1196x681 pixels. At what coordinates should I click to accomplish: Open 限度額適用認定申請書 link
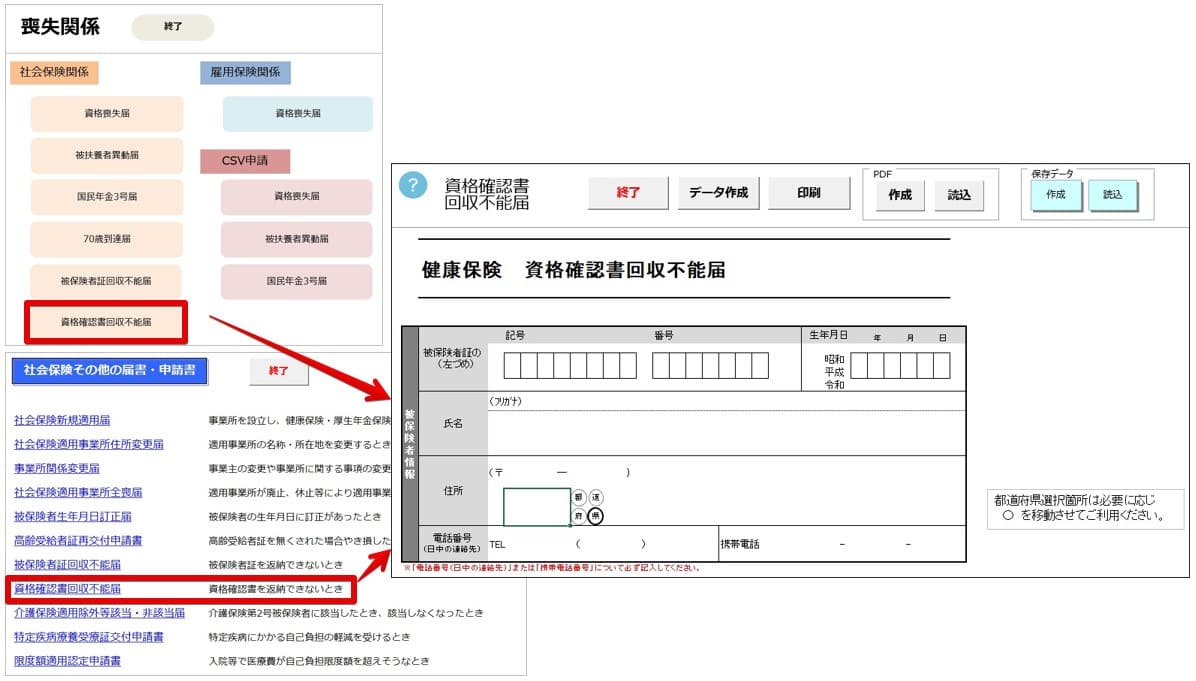[x=67, y=661]
